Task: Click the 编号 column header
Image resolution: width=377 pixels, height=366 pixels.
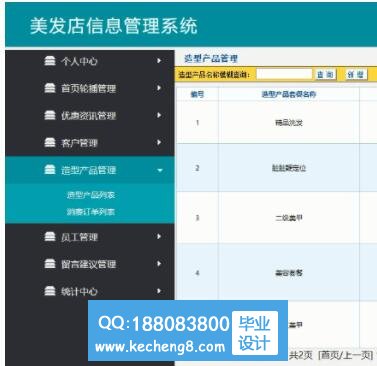Action: click(x=197, y=94)
